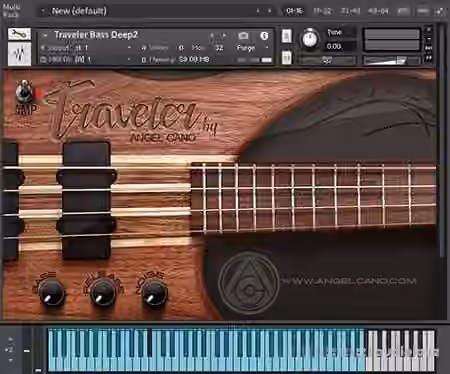Minimize the instrument header view
Screen dimensions: 450x374
click(x=429, y=39)
